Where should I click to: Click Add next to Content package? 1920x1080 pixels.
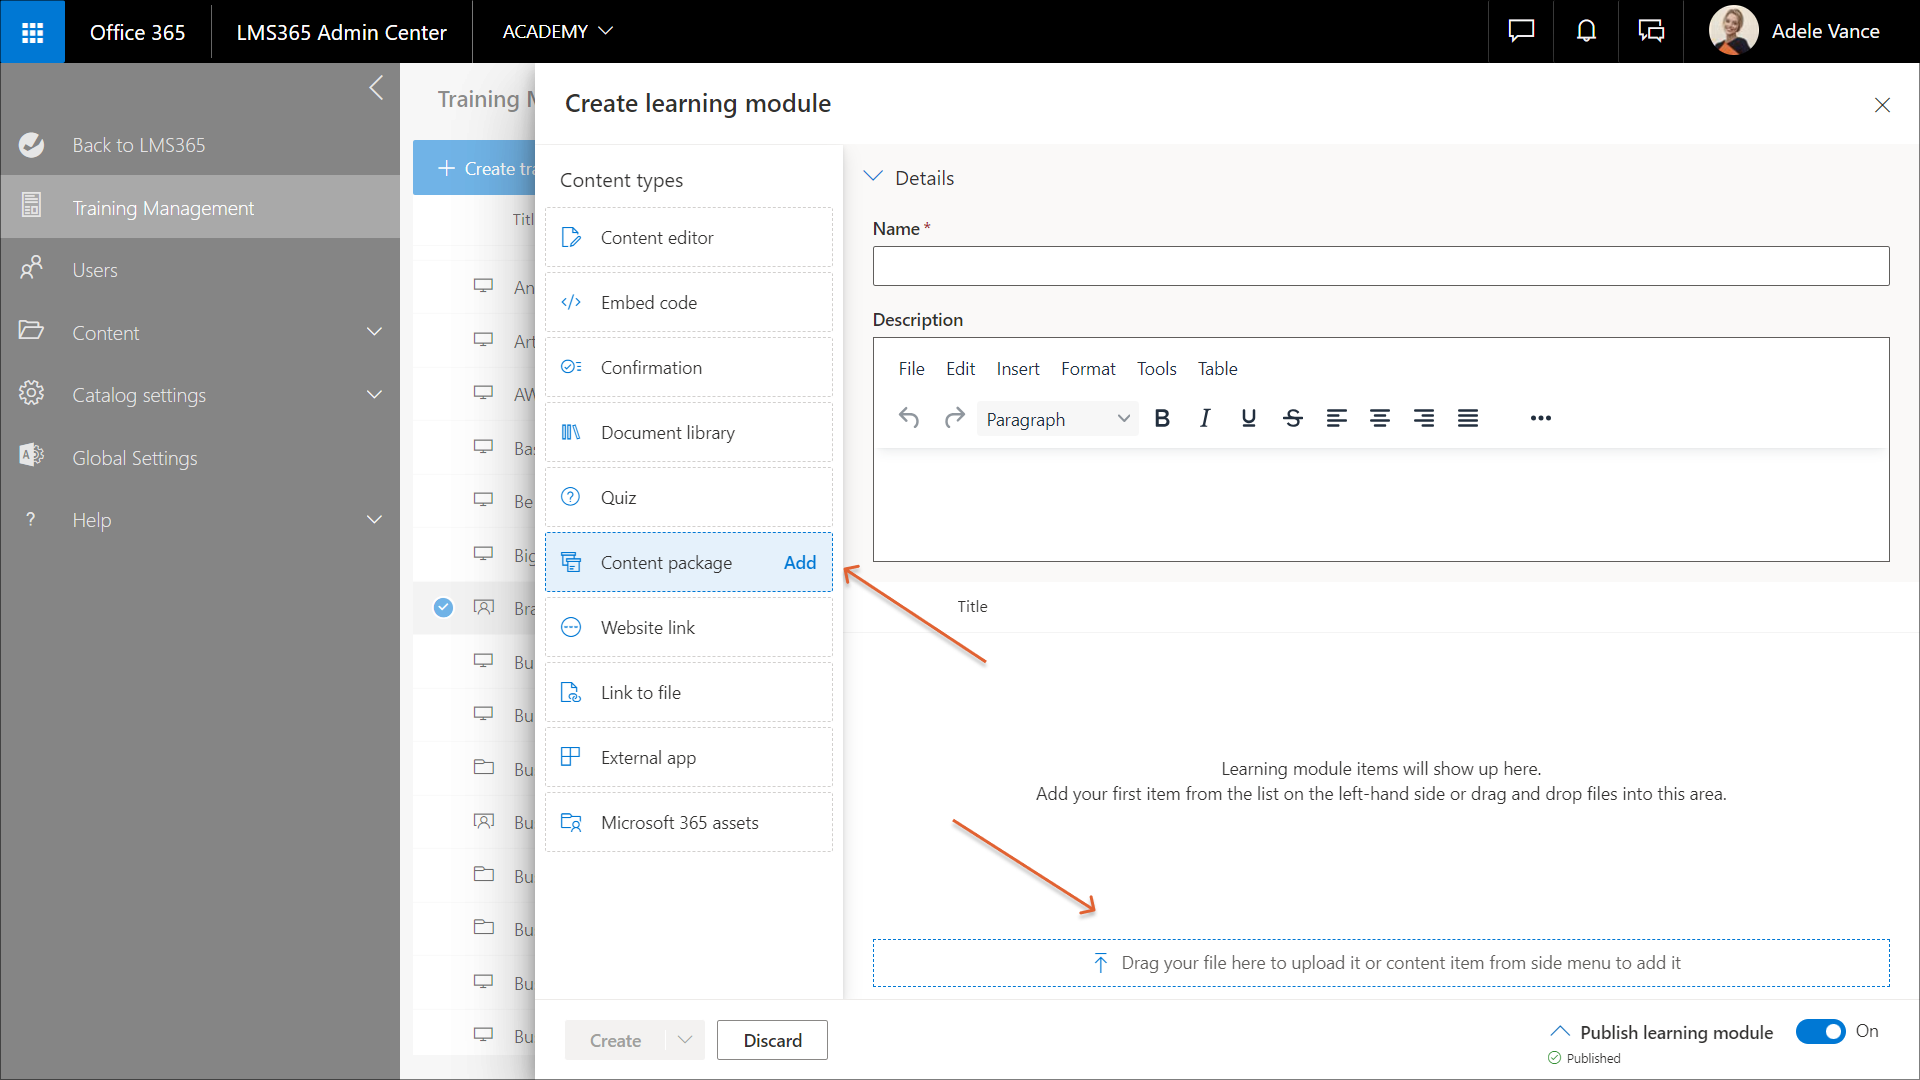pos(799,562)
